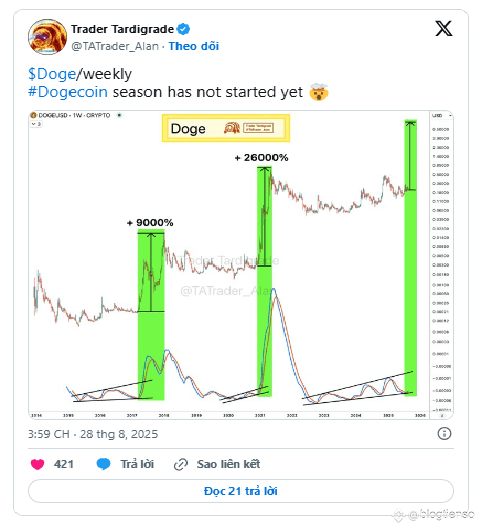
Task: Click the 'Trả lời' reply button
Action: point(137,464)
